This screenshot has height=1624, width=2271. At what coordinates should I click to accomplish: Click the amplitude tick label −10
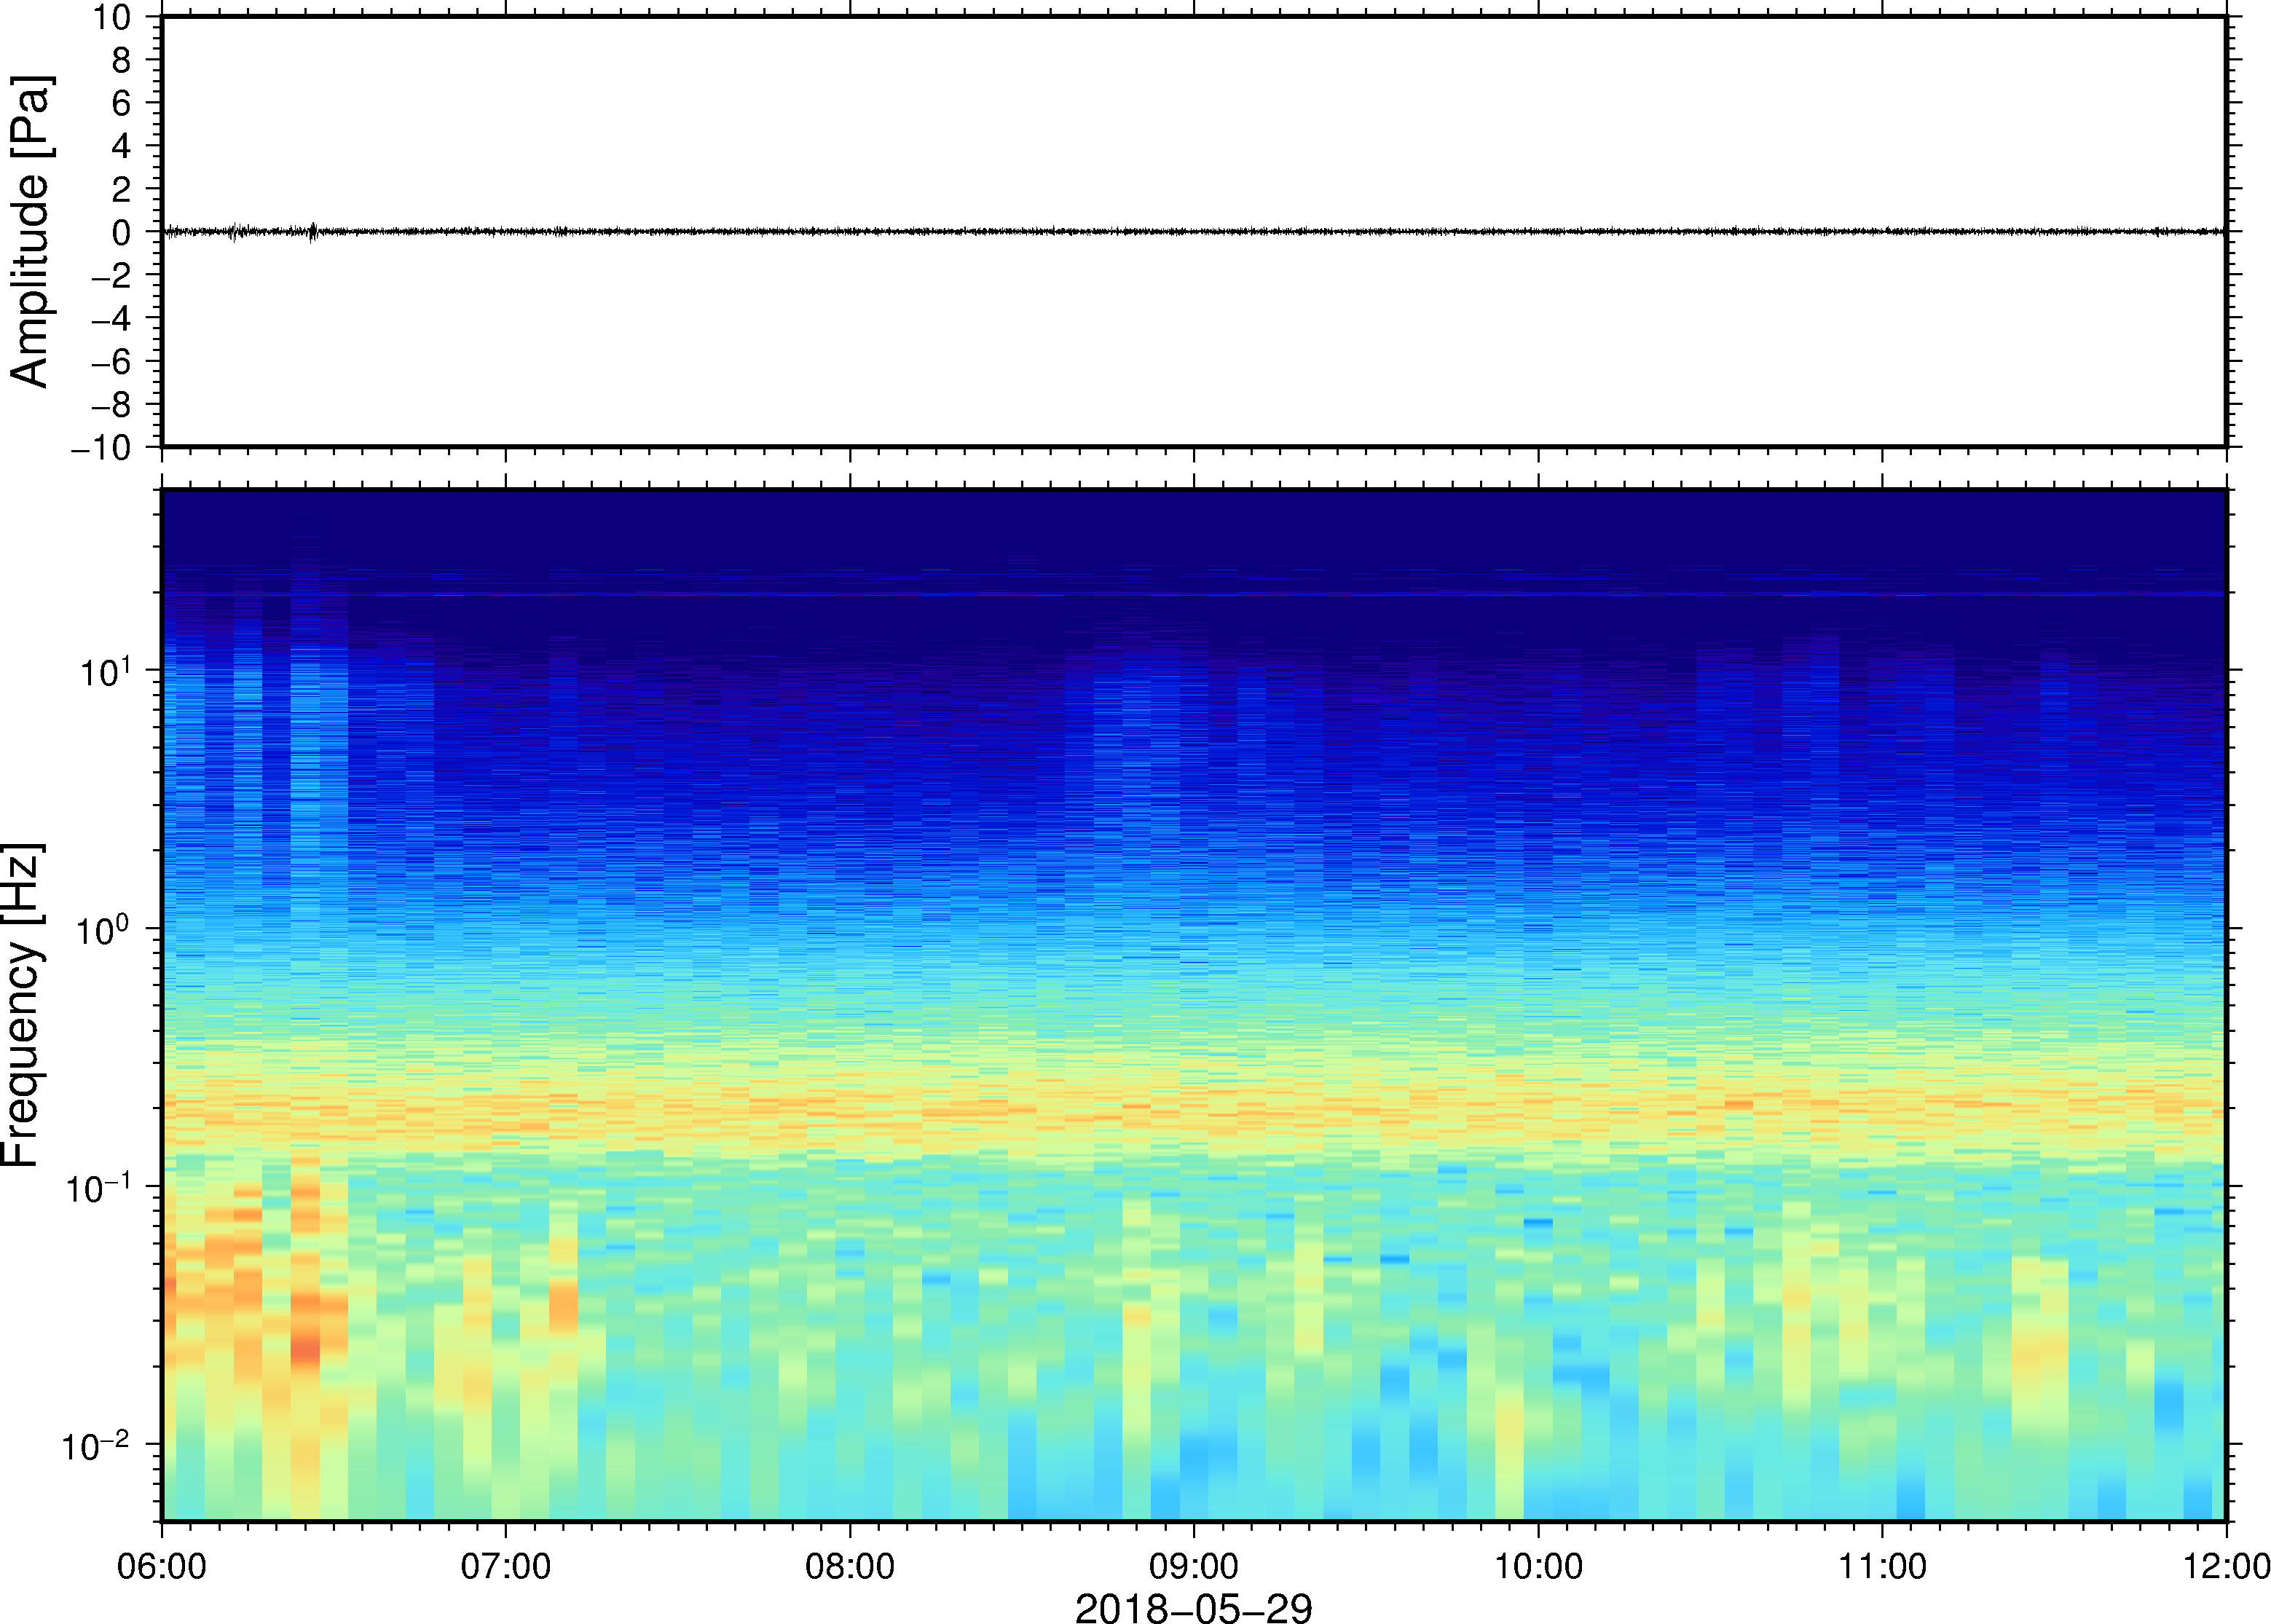tap(101, 448)
